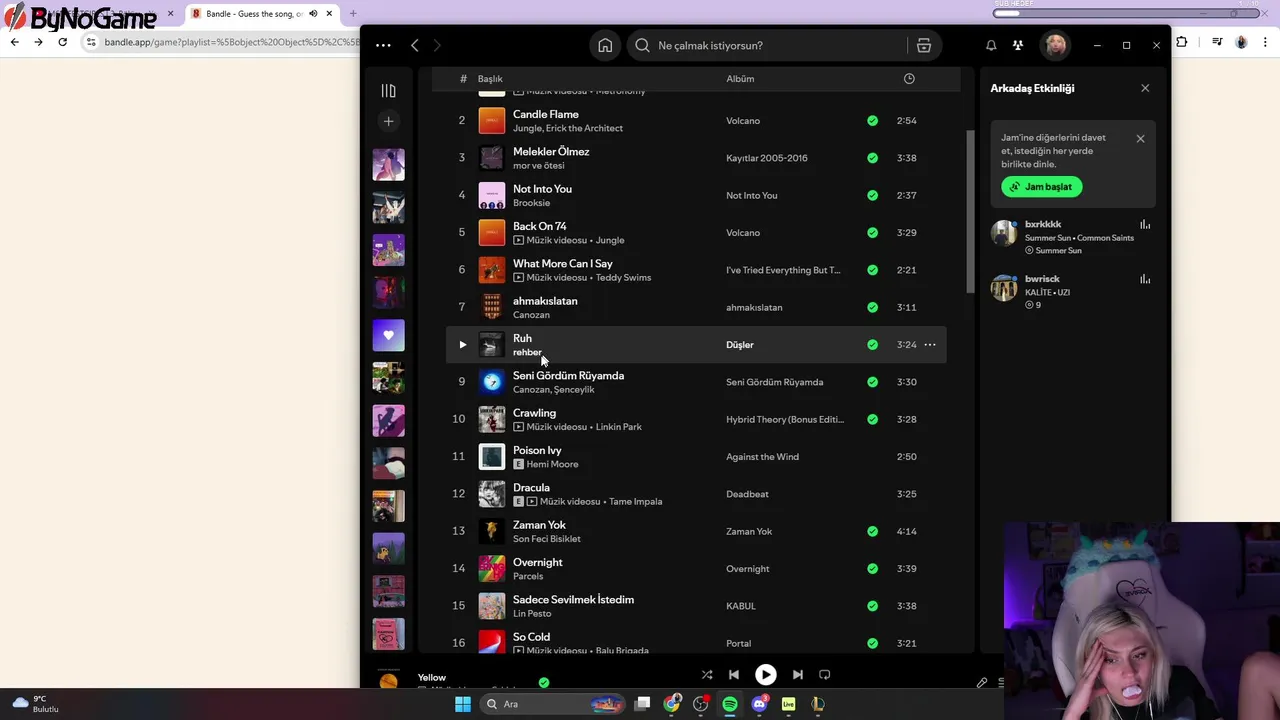Screen dimensions: 1280x720
Task: Toggle the Friend Activity icon in the top bar
Action: [x=1017, y=45]
